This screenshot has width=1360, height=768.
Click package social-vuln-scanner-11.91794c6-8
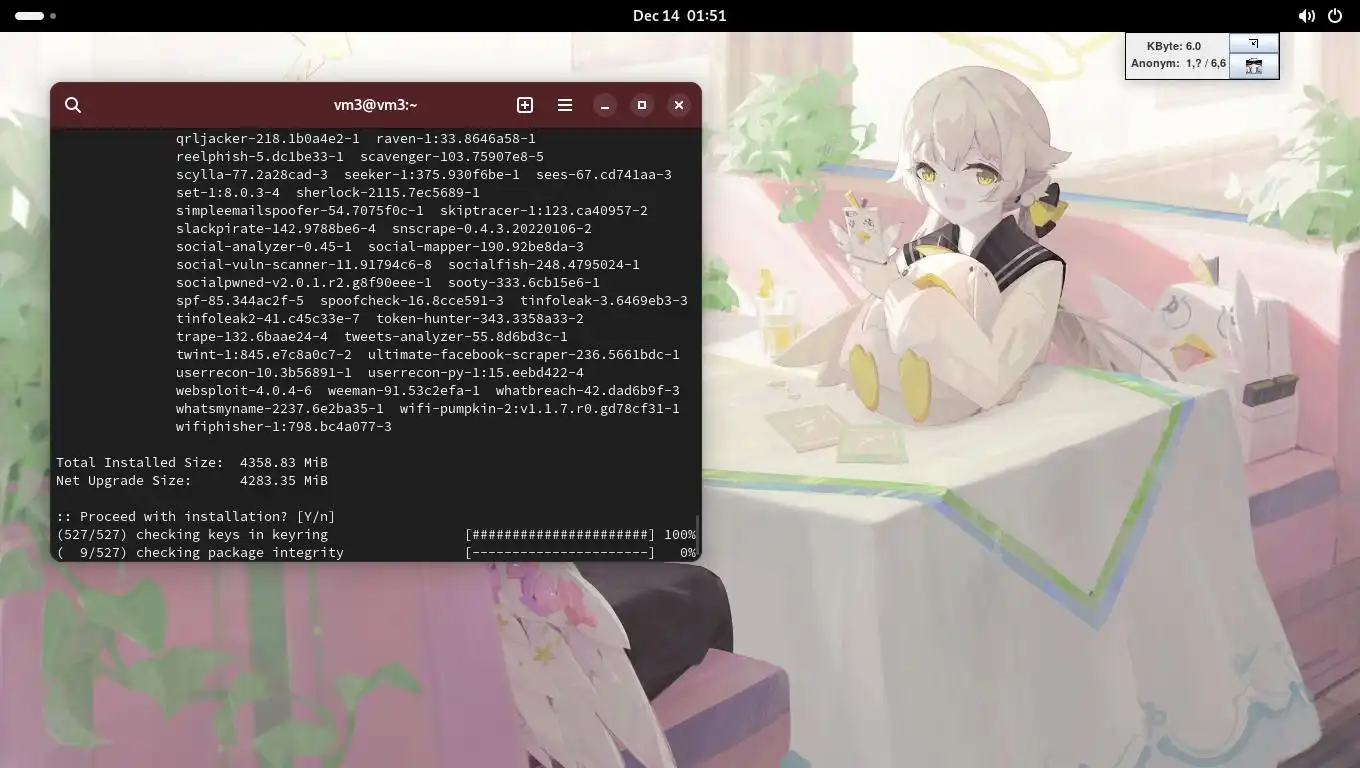pos(304,265)
